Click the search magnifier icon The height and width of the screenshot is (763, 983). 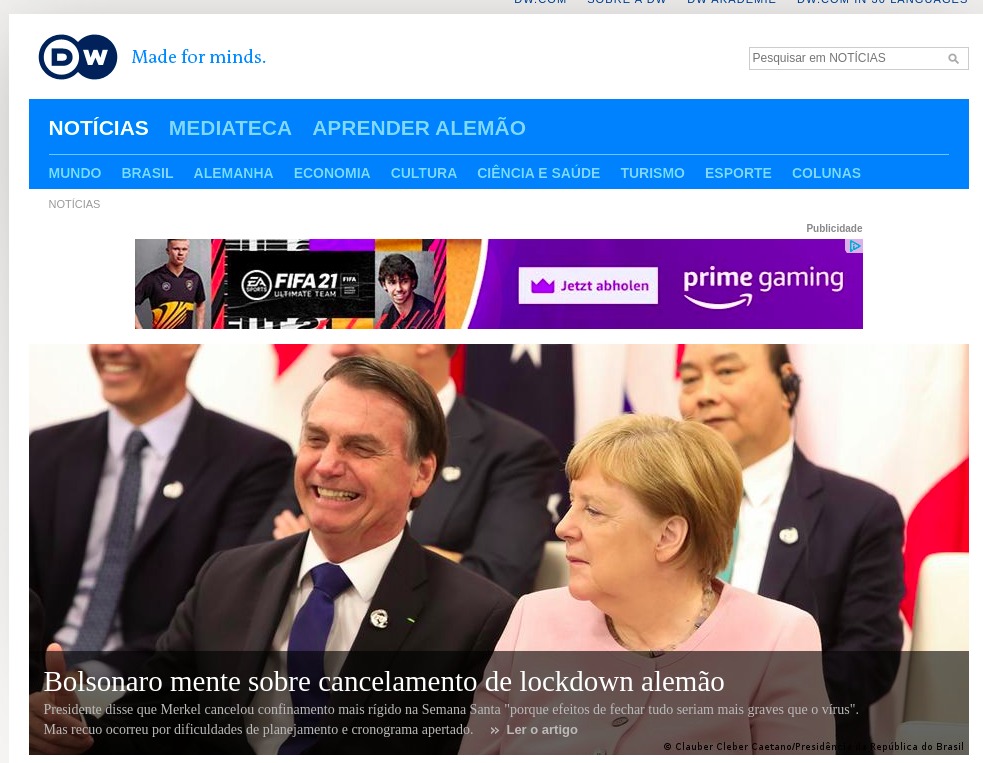click(x=953, y=59)
